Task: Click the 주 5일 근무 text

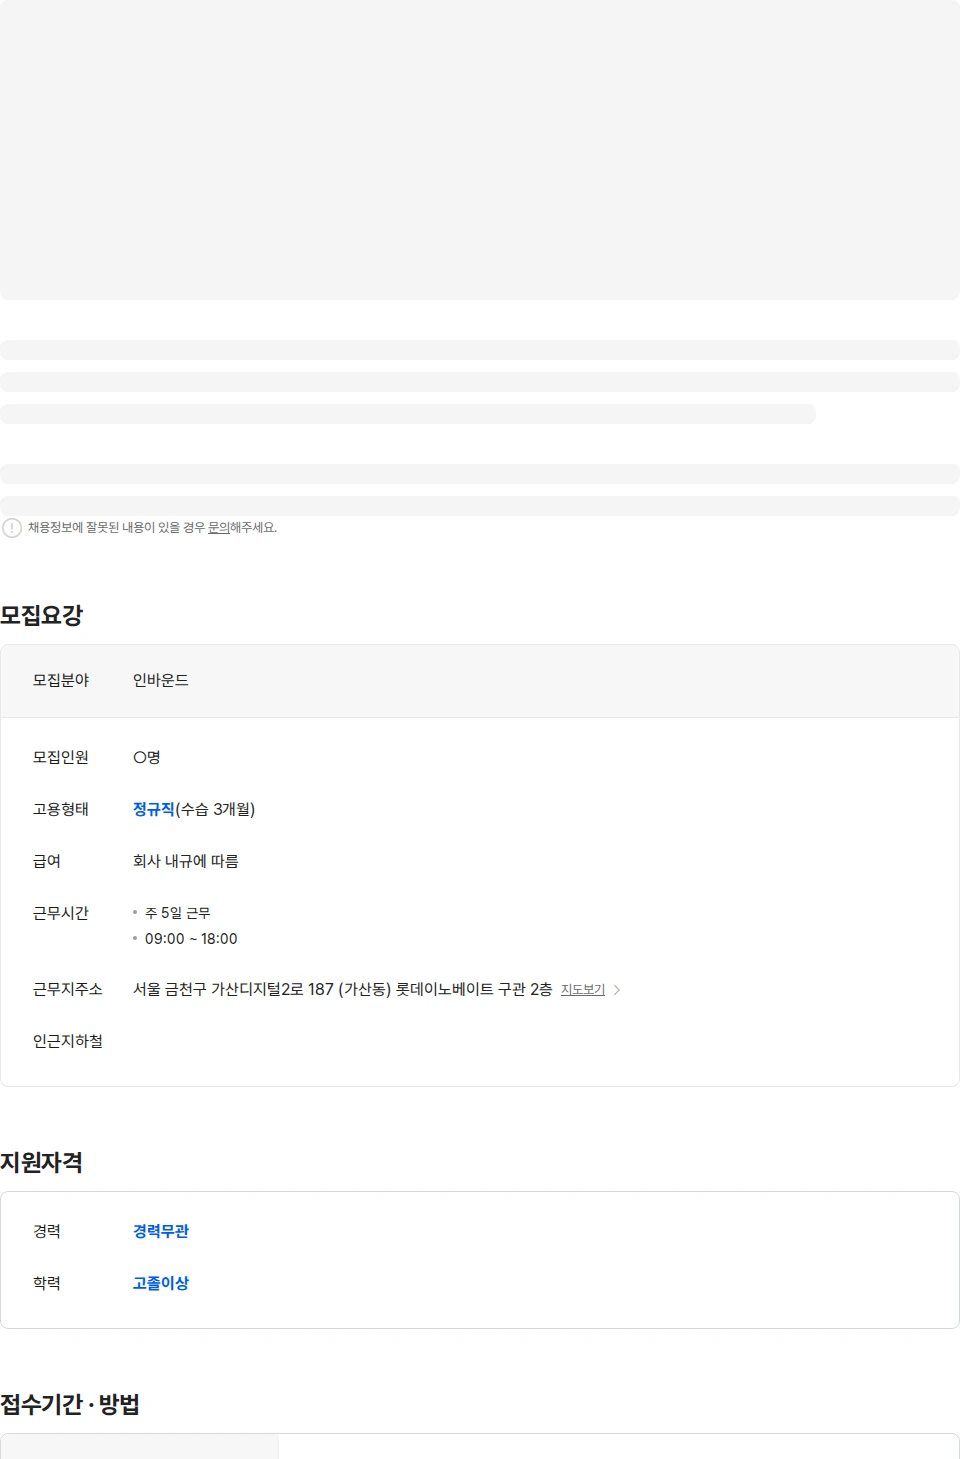Action: (x=178, y=913)
